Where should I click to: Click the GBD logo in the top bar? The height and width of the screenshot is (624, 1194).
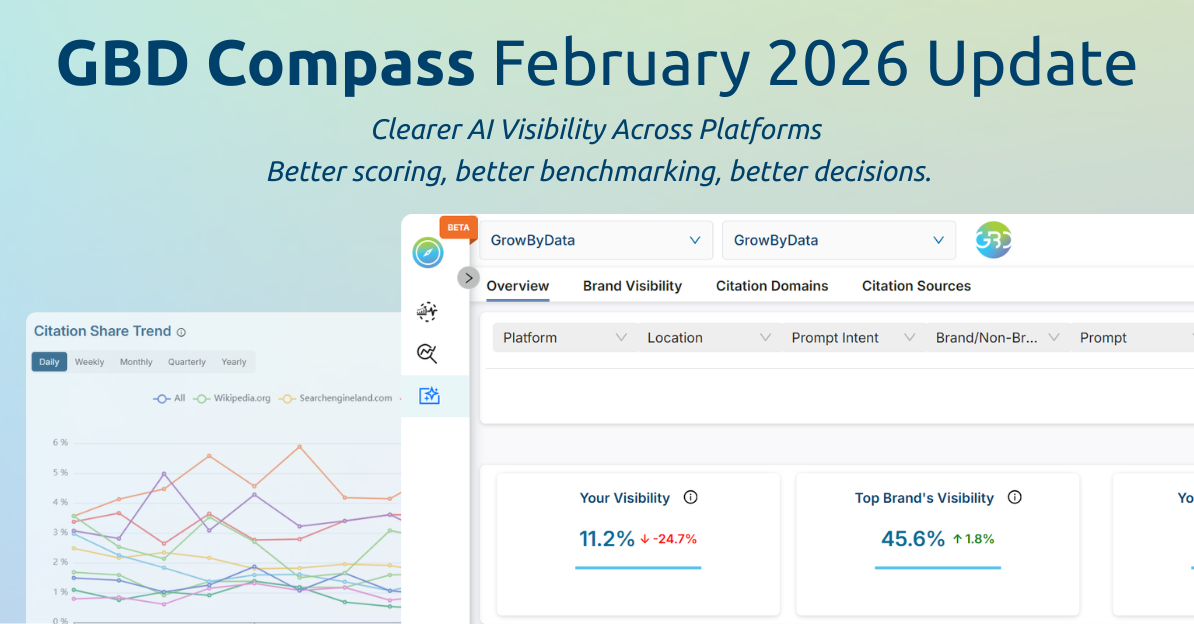[993, 240]
